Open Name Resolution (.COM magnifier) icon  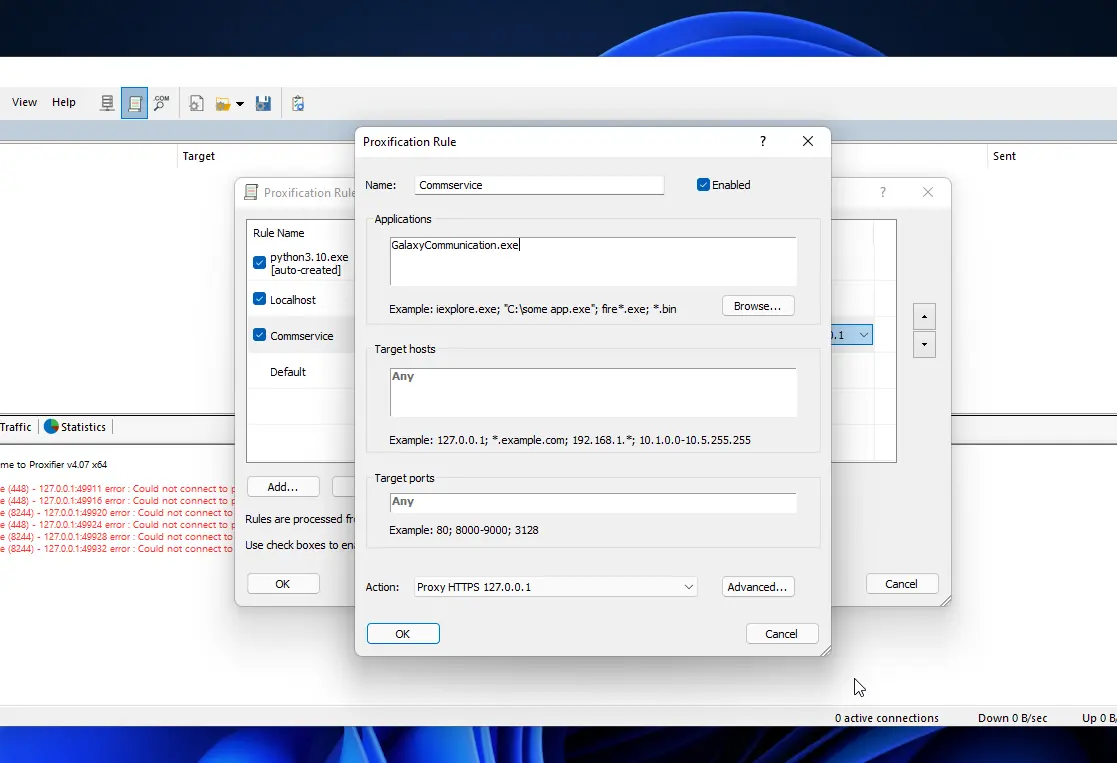coord(161,103)
